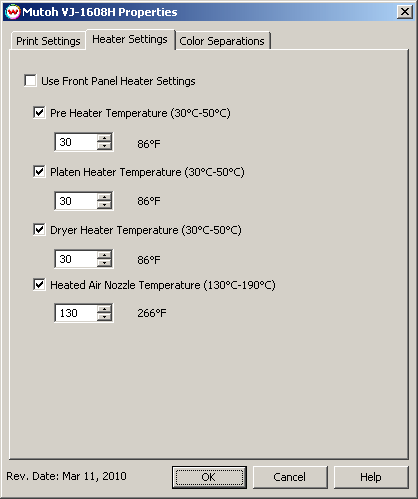Increase Platen Heater temperature with up arrow
This screenshot has height=499, width=418.
point(105,197)
